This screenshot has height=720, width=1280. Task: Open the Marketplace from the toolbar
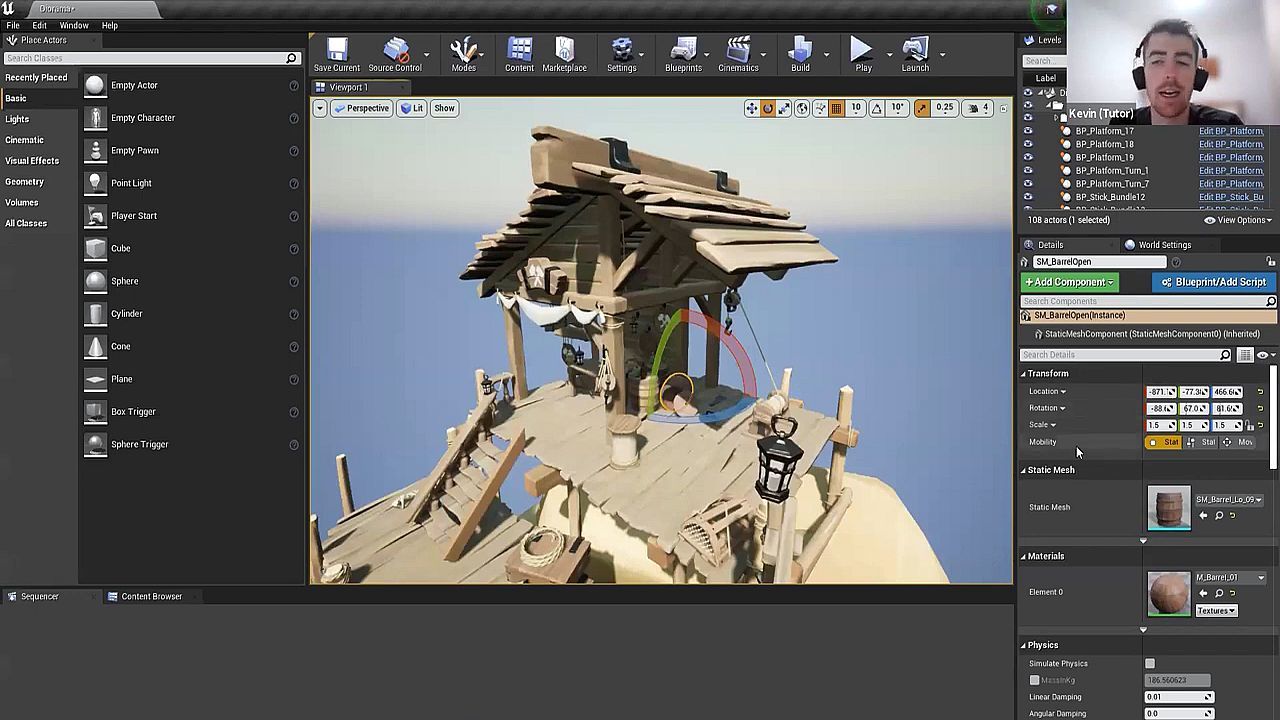[x=564, y=55]
